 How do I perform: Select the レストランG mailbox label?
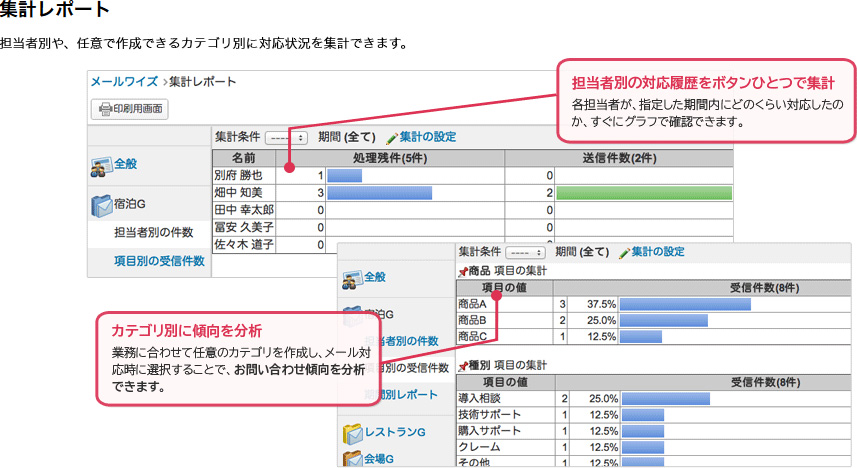click(398, 432)
